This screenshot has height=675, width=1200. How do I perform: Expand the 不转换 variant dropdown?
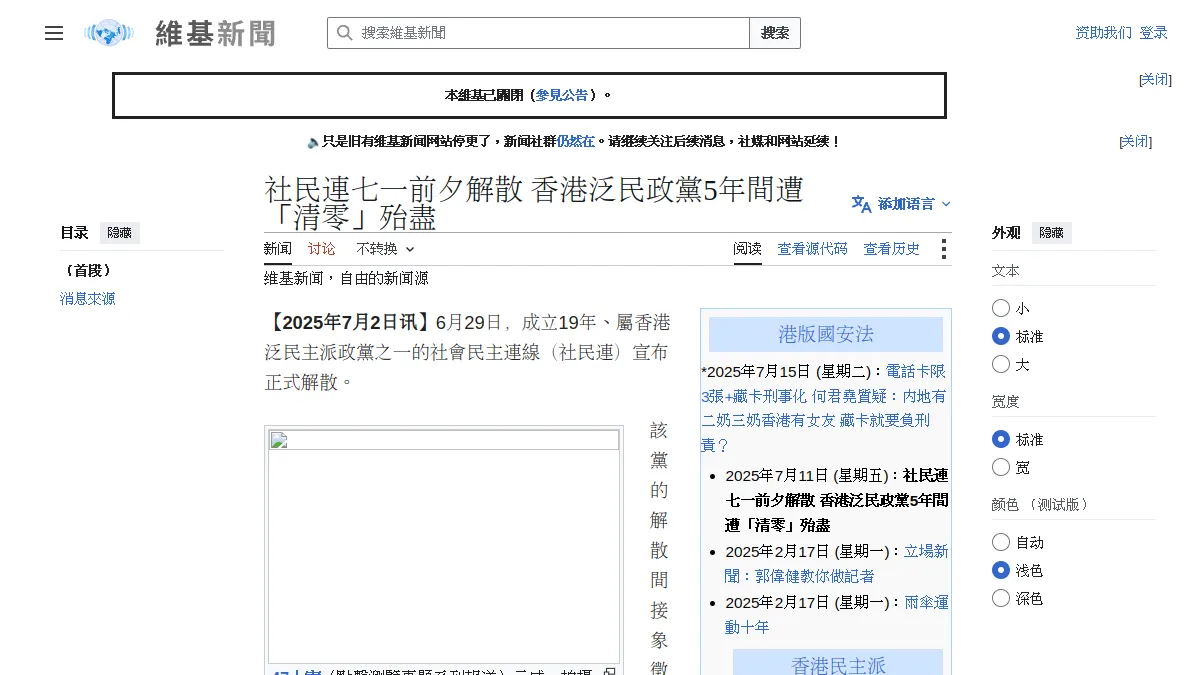pos(385,249)
